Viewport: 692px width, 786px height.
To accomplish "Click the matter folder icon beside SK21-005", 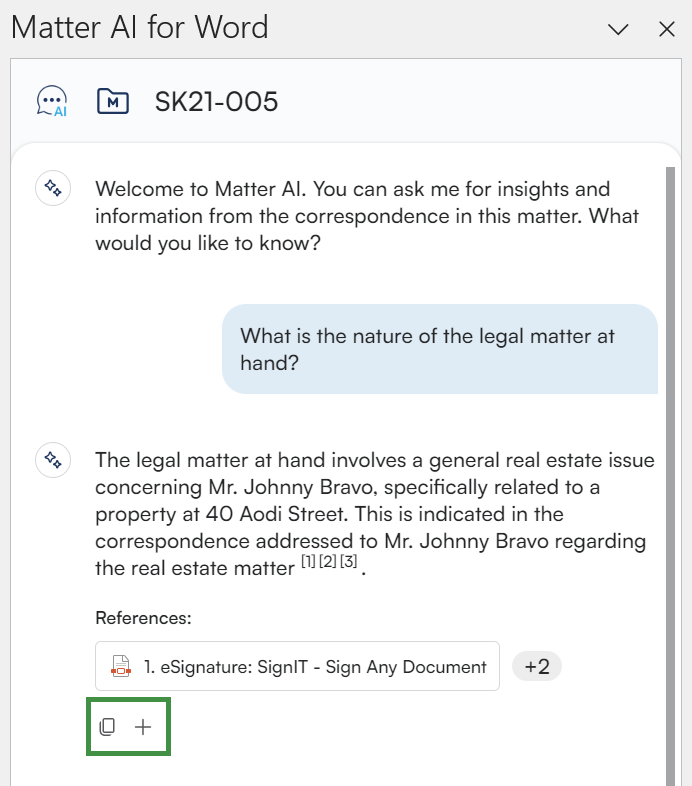I will coord(113,101).
